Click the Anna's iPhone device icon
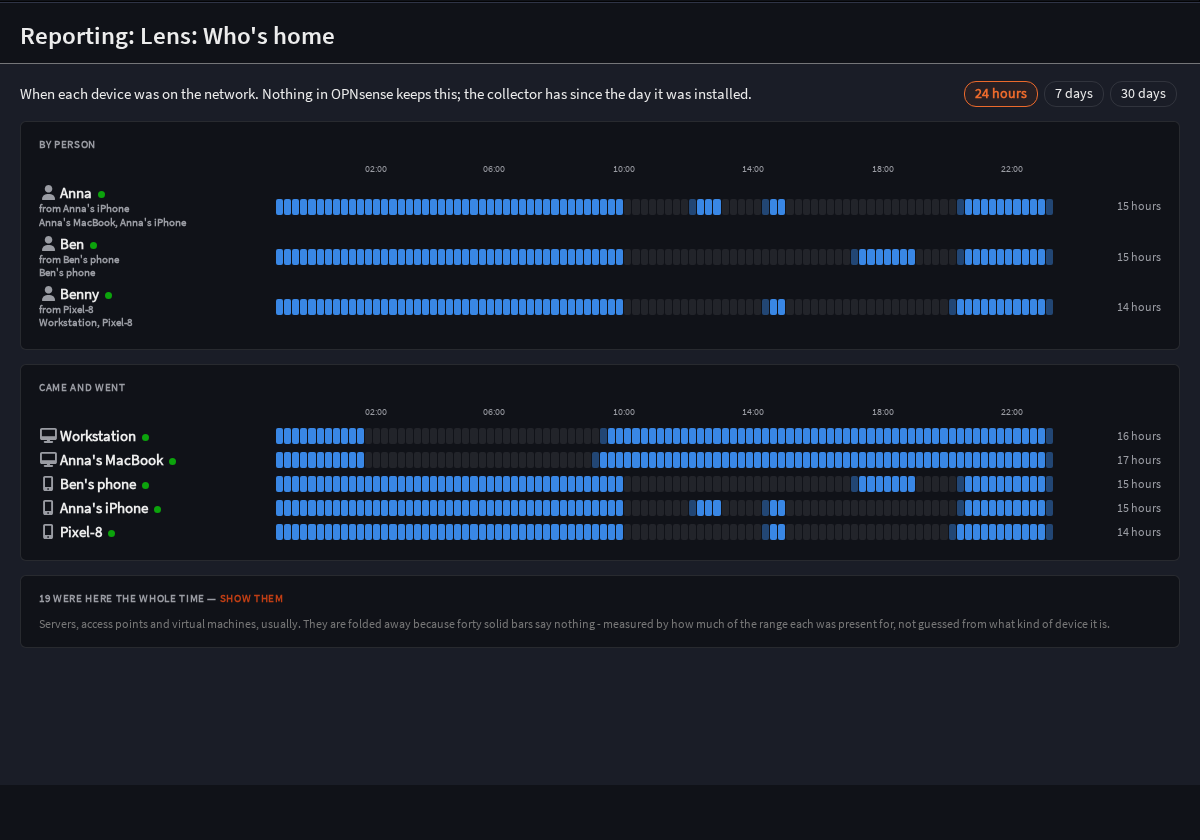The image size is (1200, 840). click(x=48, y=508)
